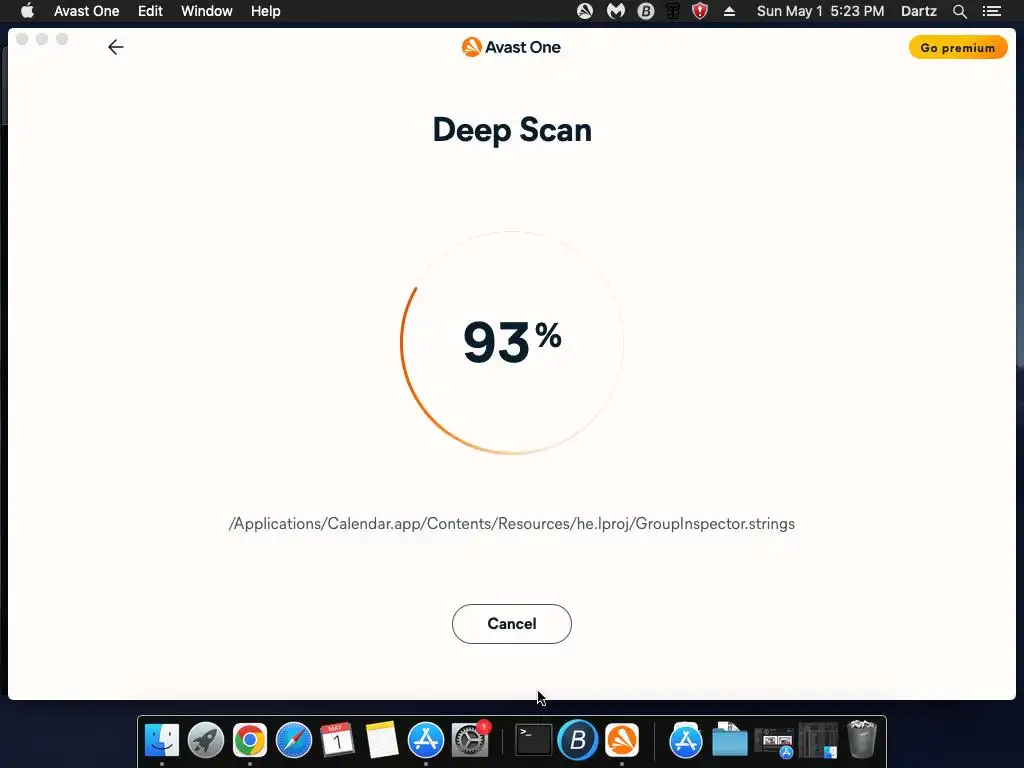This screenshot has height=768, width=1024.
Task: Click the grey close window button
Action: [22, 39]
